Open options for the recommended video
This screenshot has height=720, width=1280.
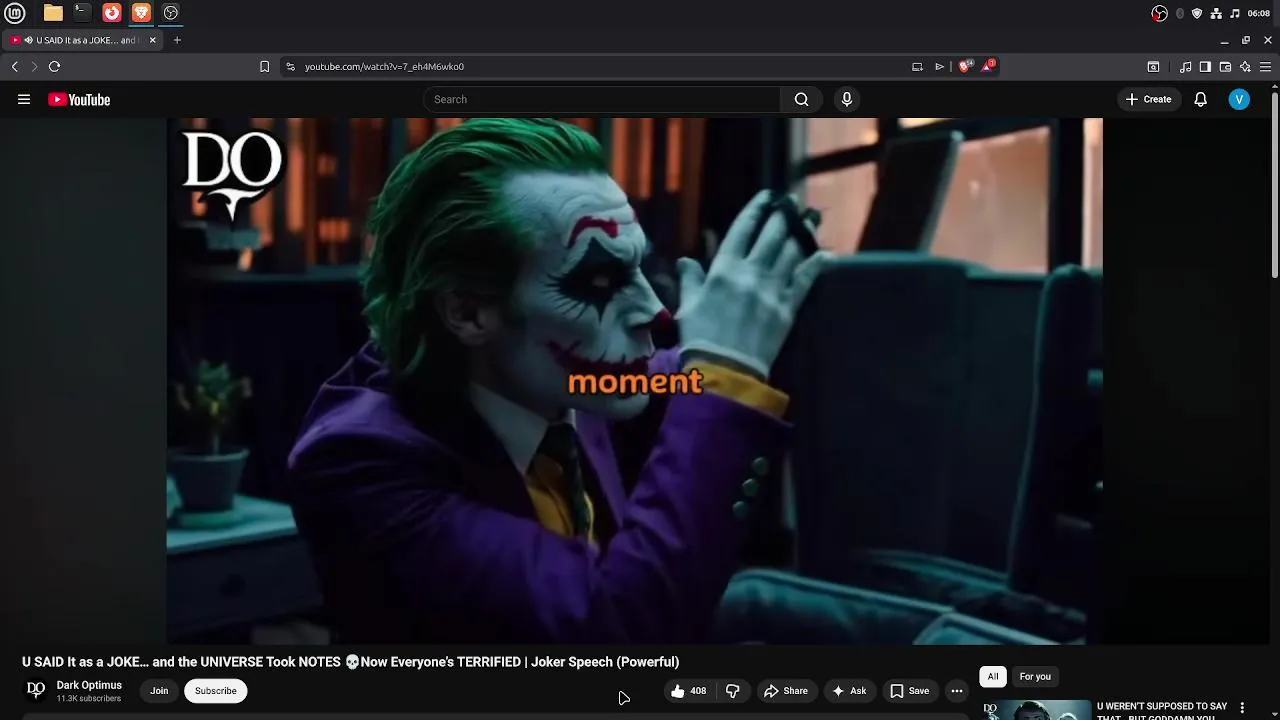coord(1242,708)
